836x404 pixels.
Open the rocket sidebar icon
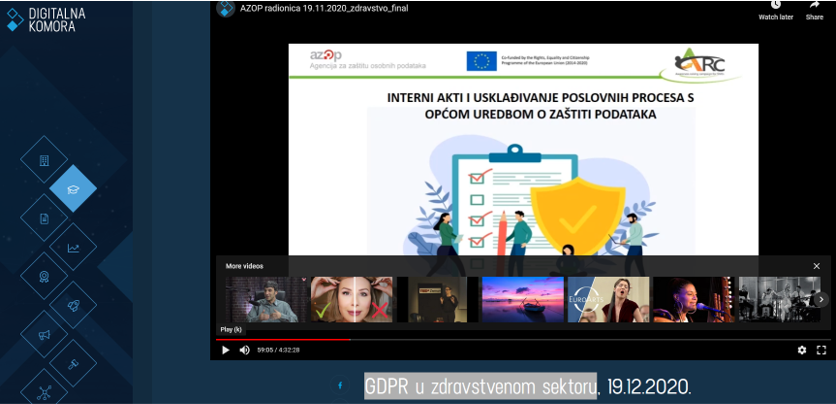click(x=73, y=305)
